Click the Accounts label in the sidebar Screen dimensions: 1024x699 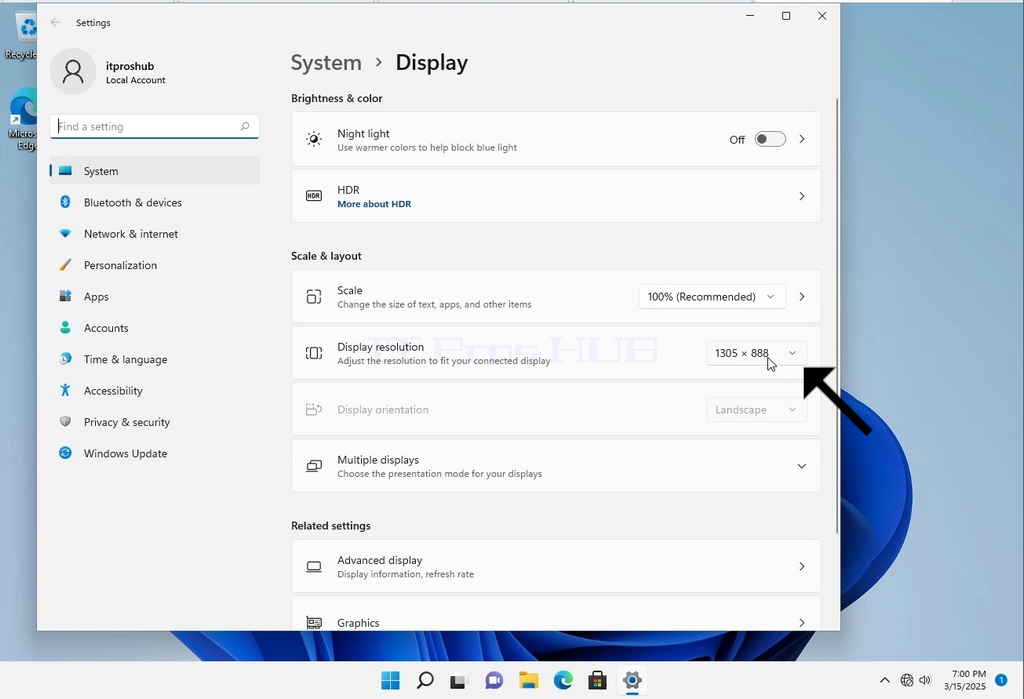(106, 328)
